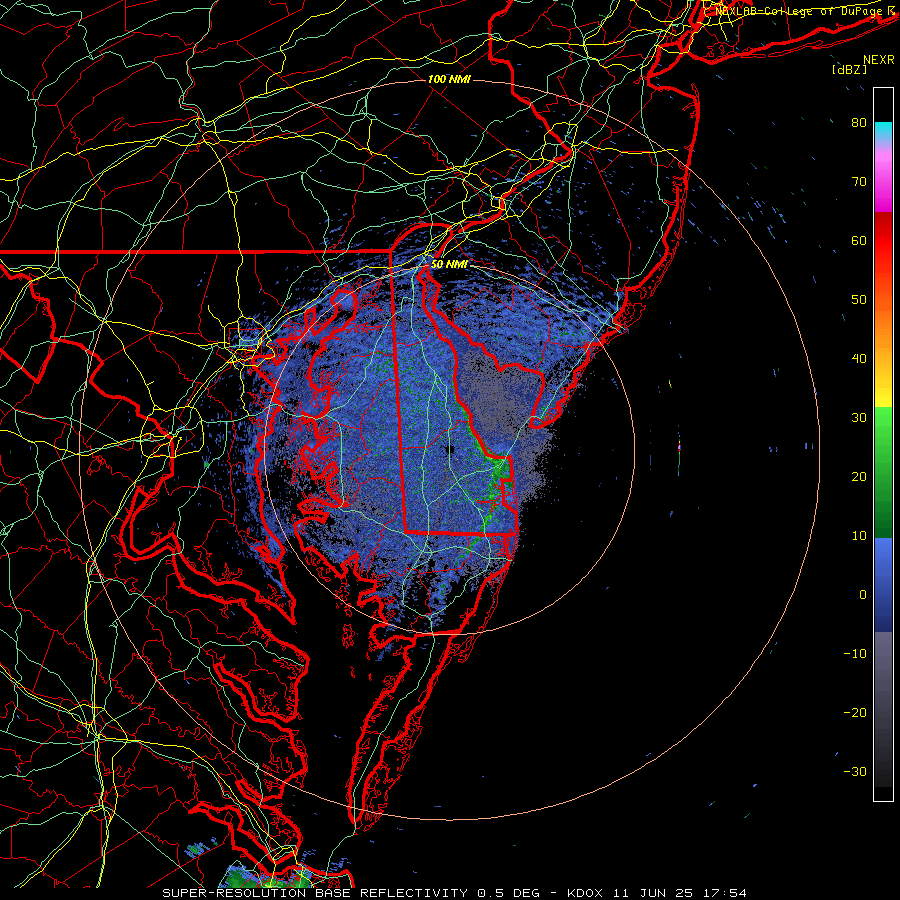The height and width of the screenshot is (900, 900).
Task: Click the "11 JUN 25" date in the caption
Action: click(x=654, y=893)
